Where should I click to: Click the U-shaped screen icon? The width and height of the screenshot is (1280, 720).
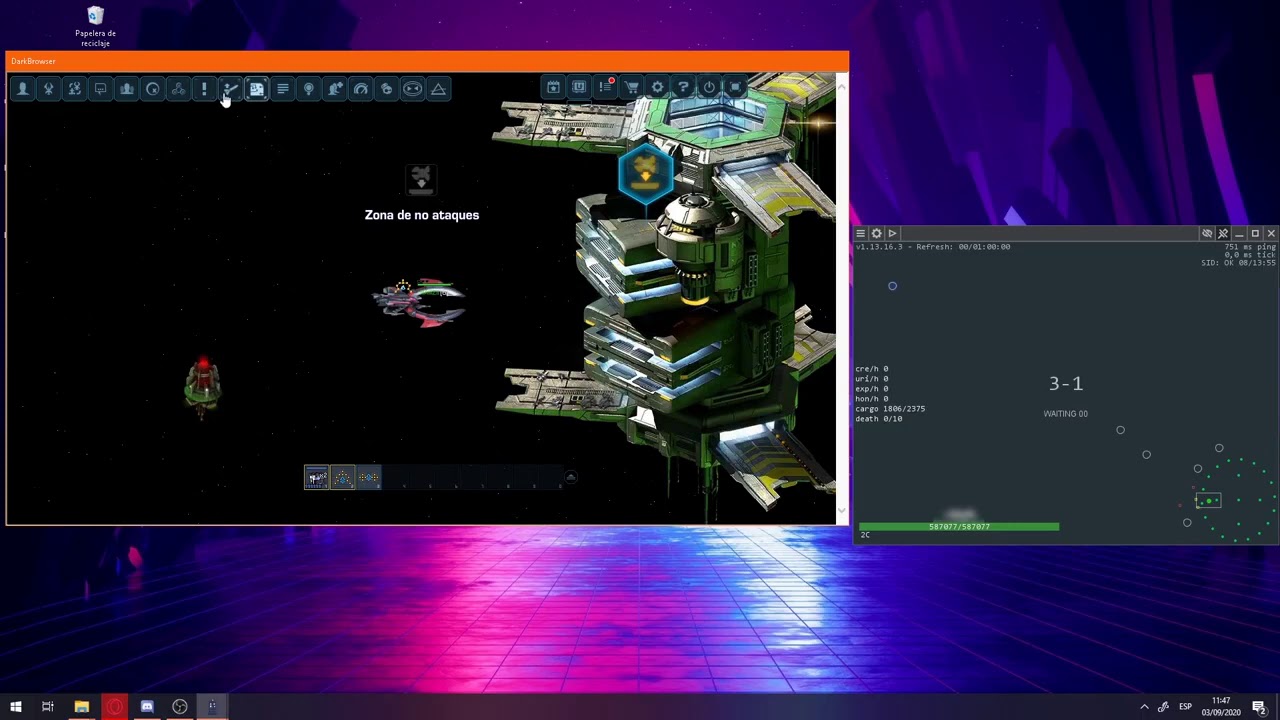pos(579,87)
